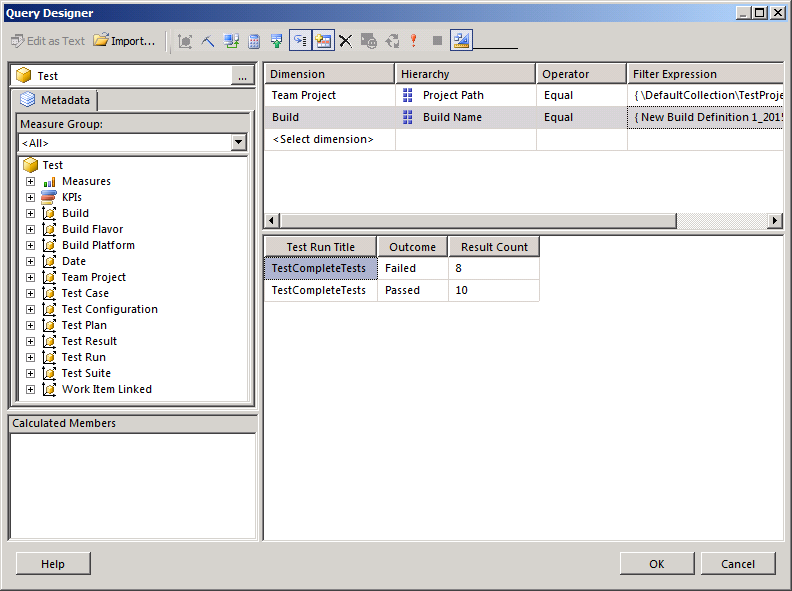This screenshot has height=591, width=792.
Task: Expand the Test Result dimension node
Action: (30, 342)
